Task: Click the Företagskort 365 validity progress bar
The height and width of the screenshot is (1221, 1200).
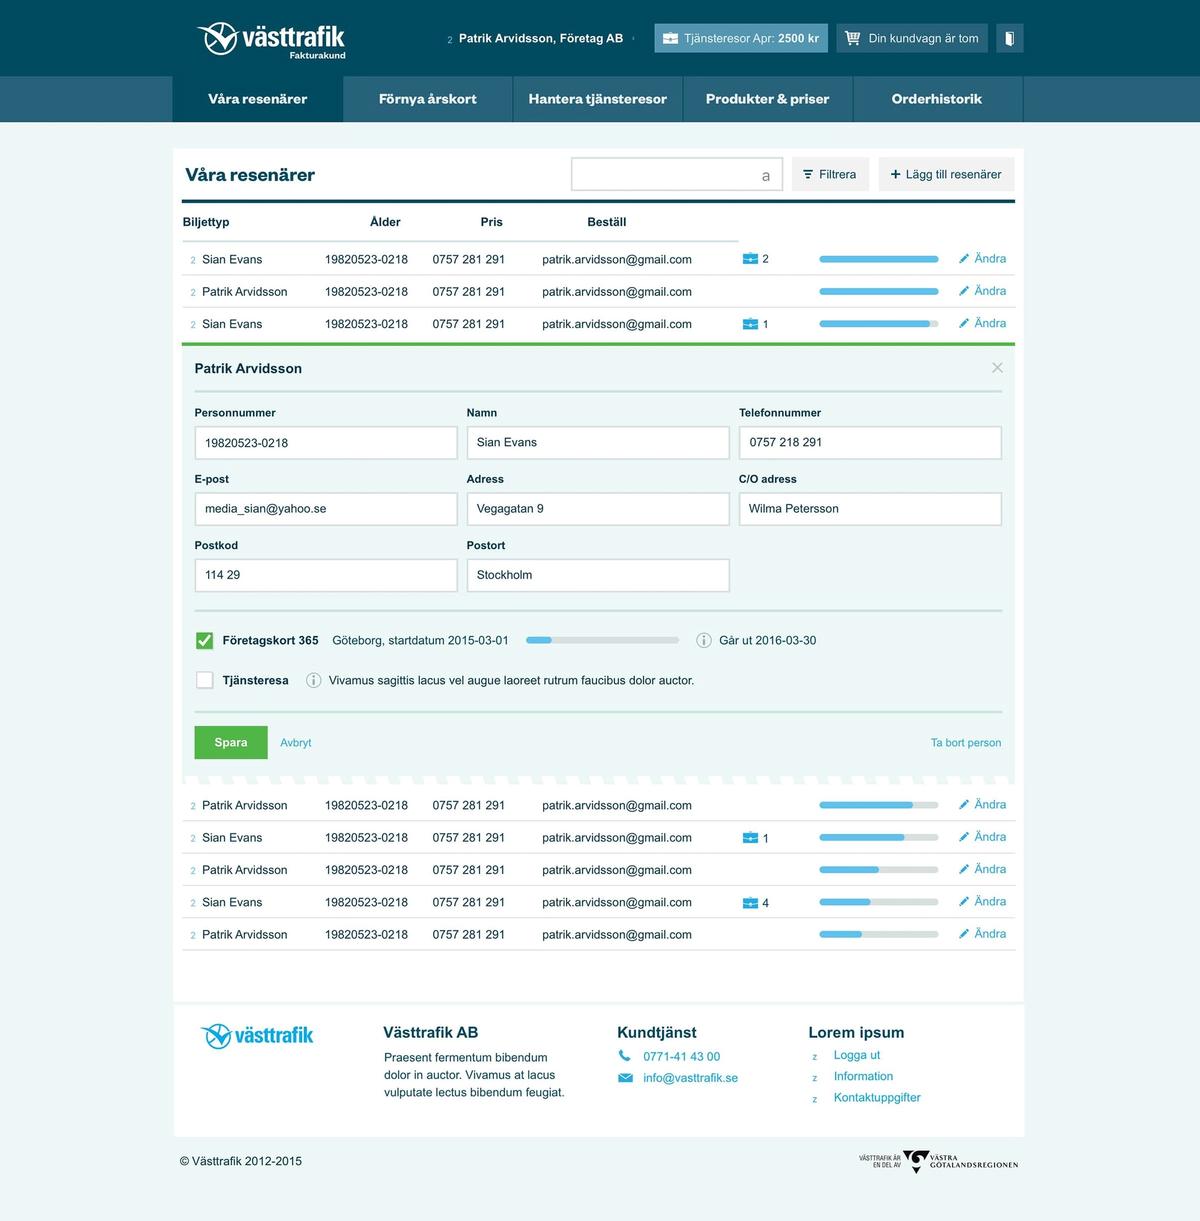Action: pos(603,640)
